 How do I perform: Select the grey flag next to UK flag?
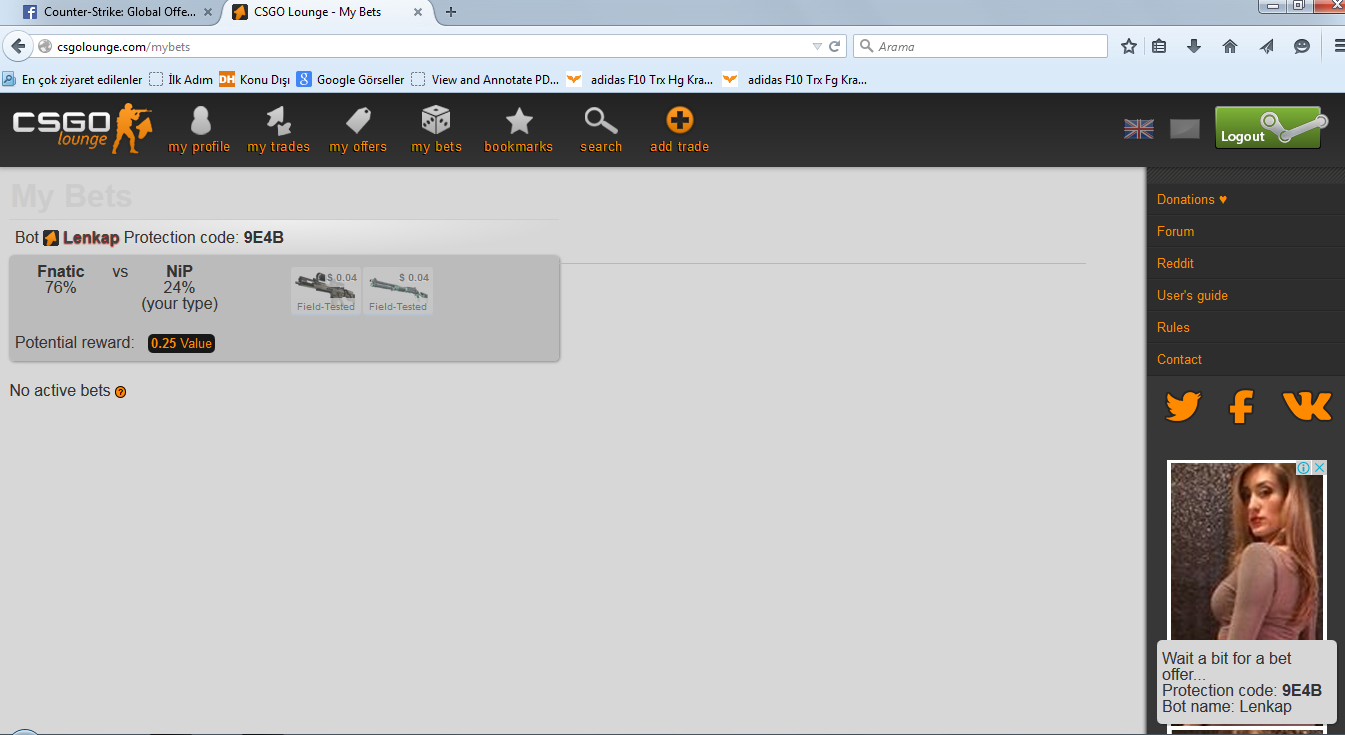point(1185,129)
